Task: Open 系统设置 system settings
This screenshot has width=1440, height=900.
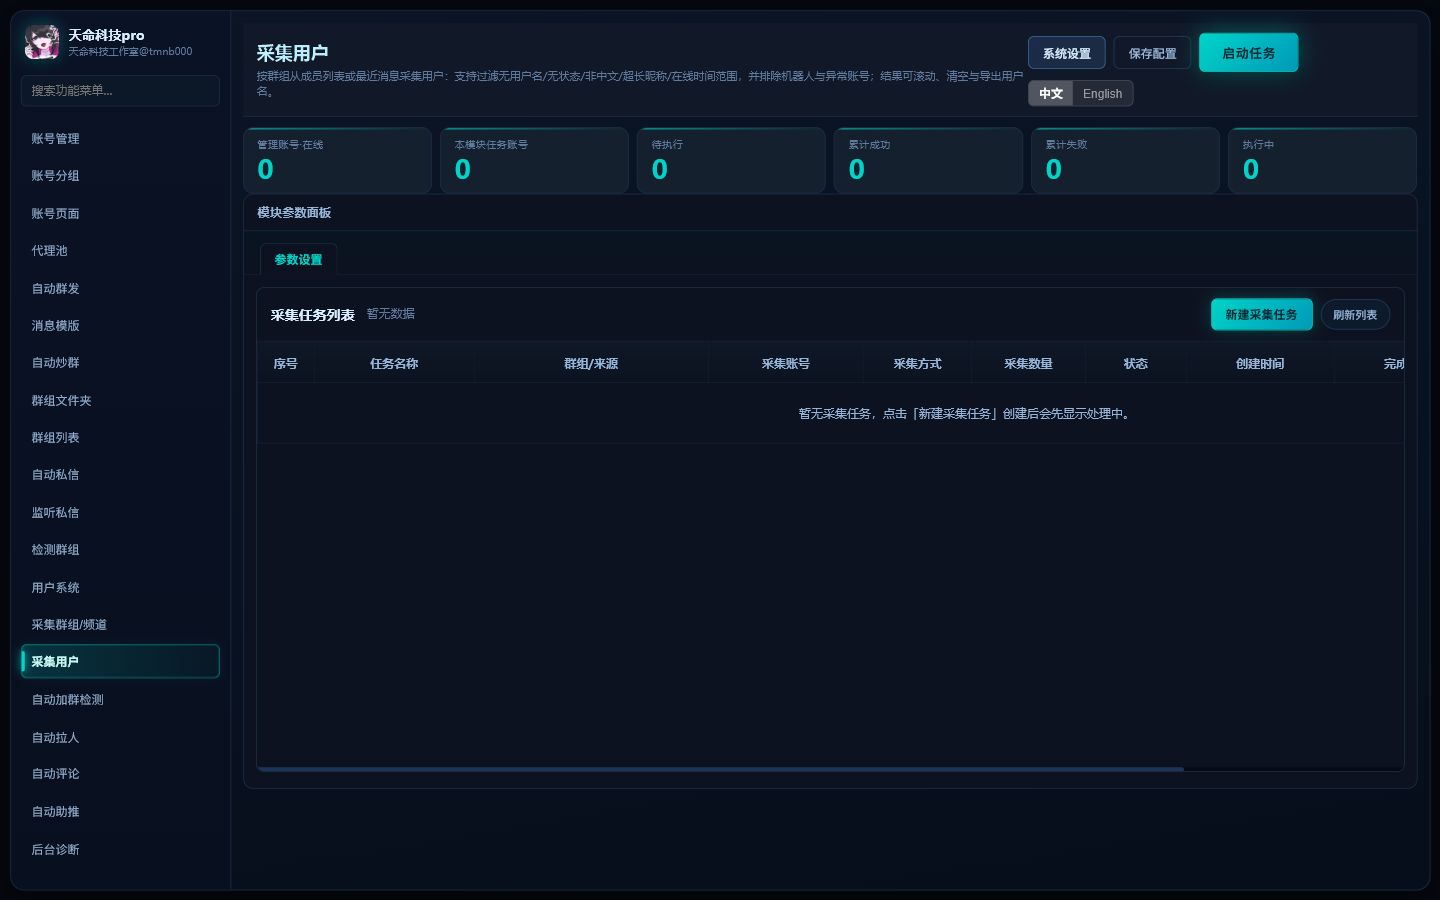Action: [1067, 53]
